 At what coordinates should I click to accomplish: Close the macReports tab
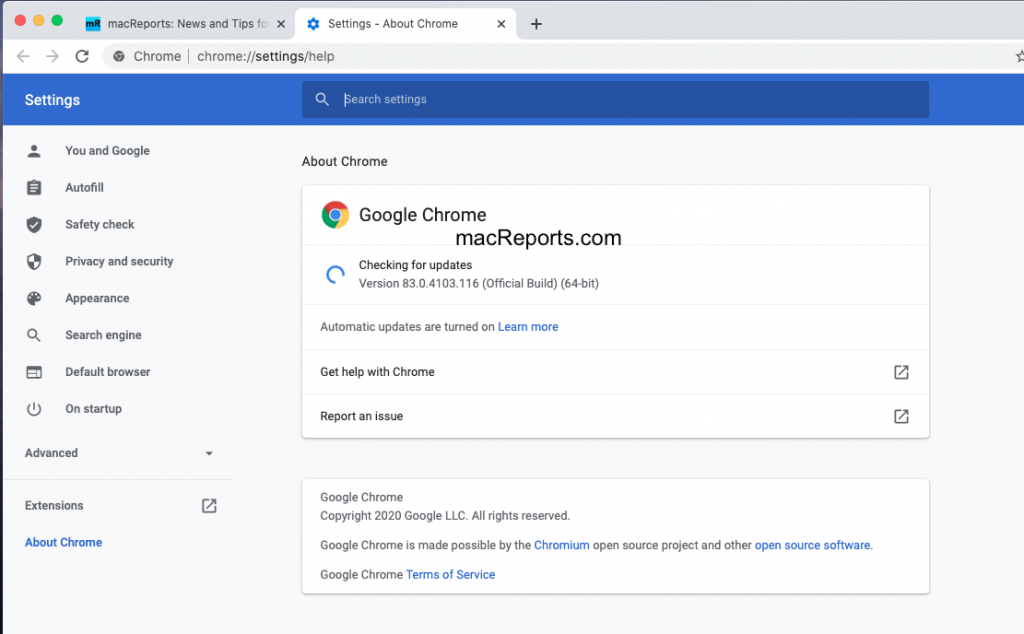tap(281, 24)
